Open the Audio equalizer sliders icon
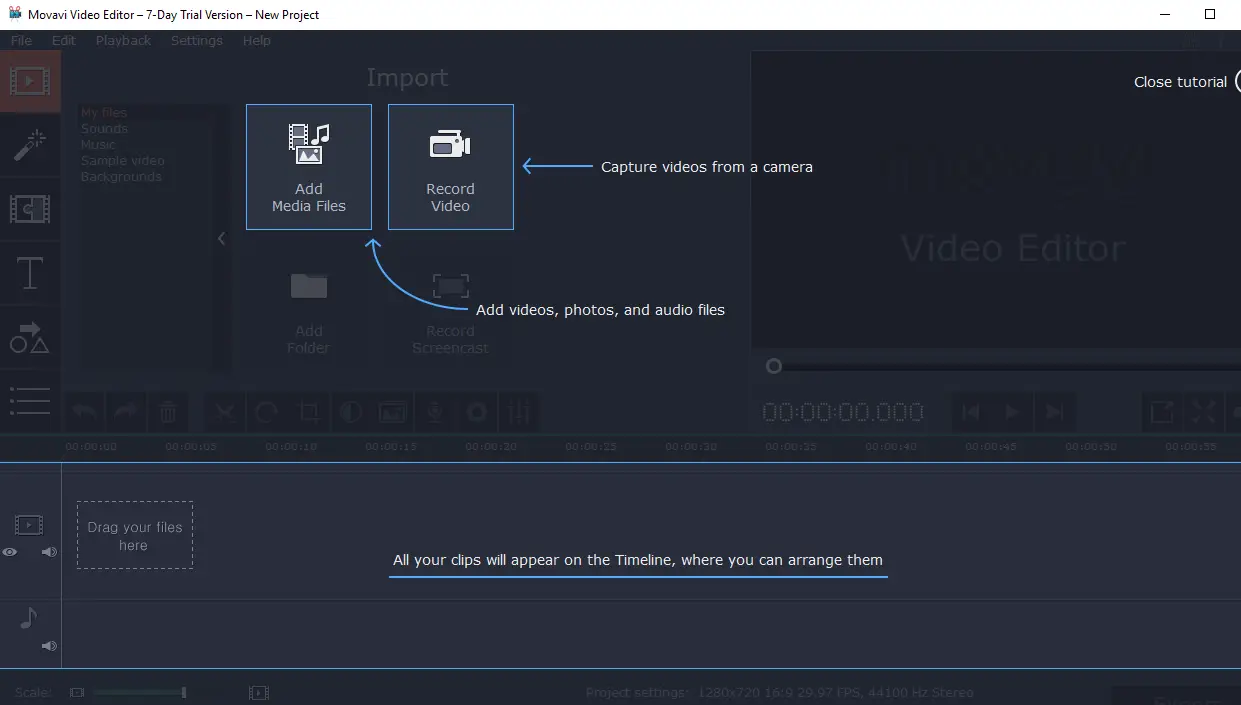Screen dimensions: 1241x705 (519, 411)
